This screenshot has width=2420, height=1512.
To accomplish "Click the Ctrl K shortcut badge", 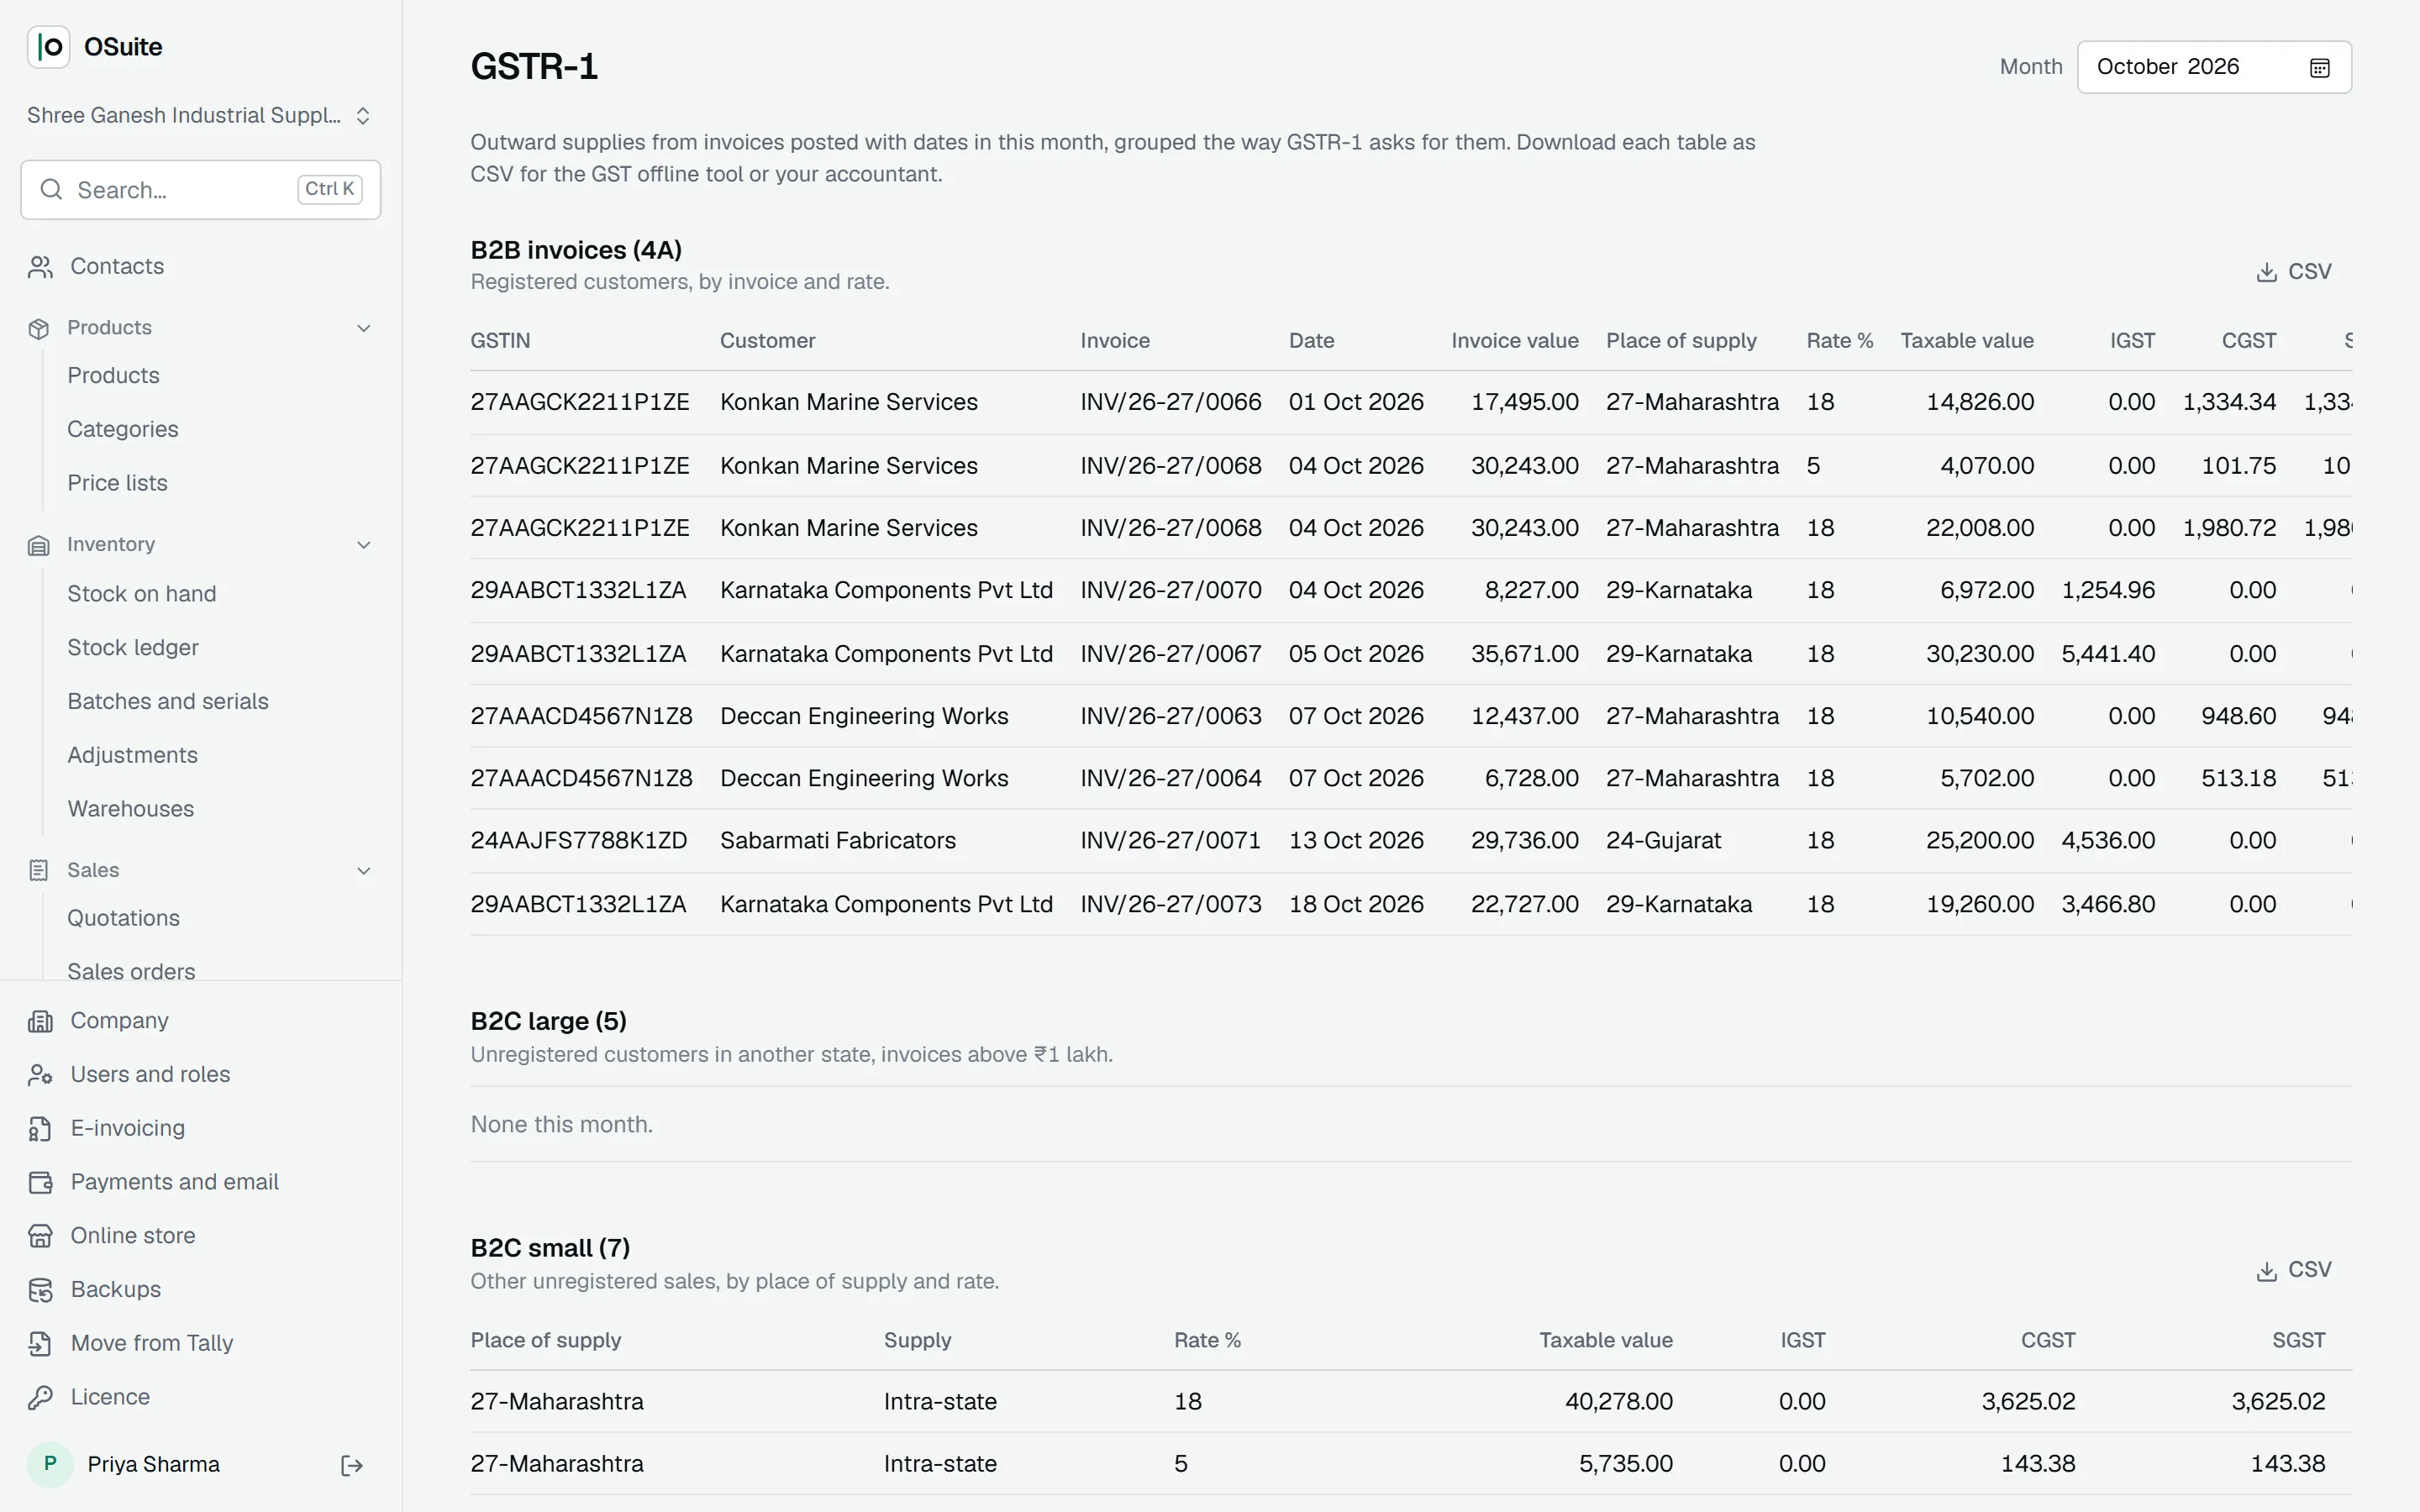I will (x=330, y=189).
